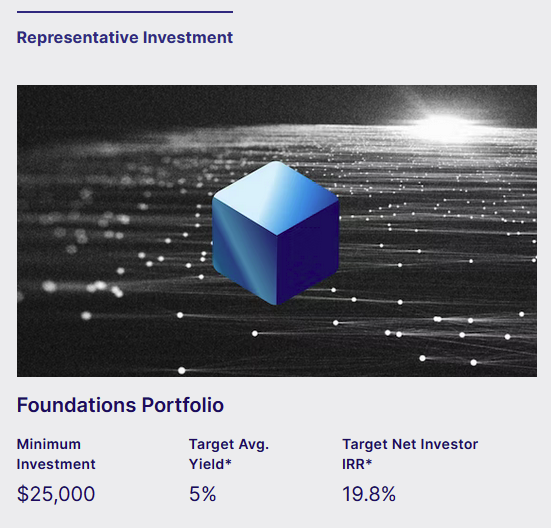Click the Target Avg. Yield label
This screenshot has width=551, height=528.
click(x=229, y=454)
